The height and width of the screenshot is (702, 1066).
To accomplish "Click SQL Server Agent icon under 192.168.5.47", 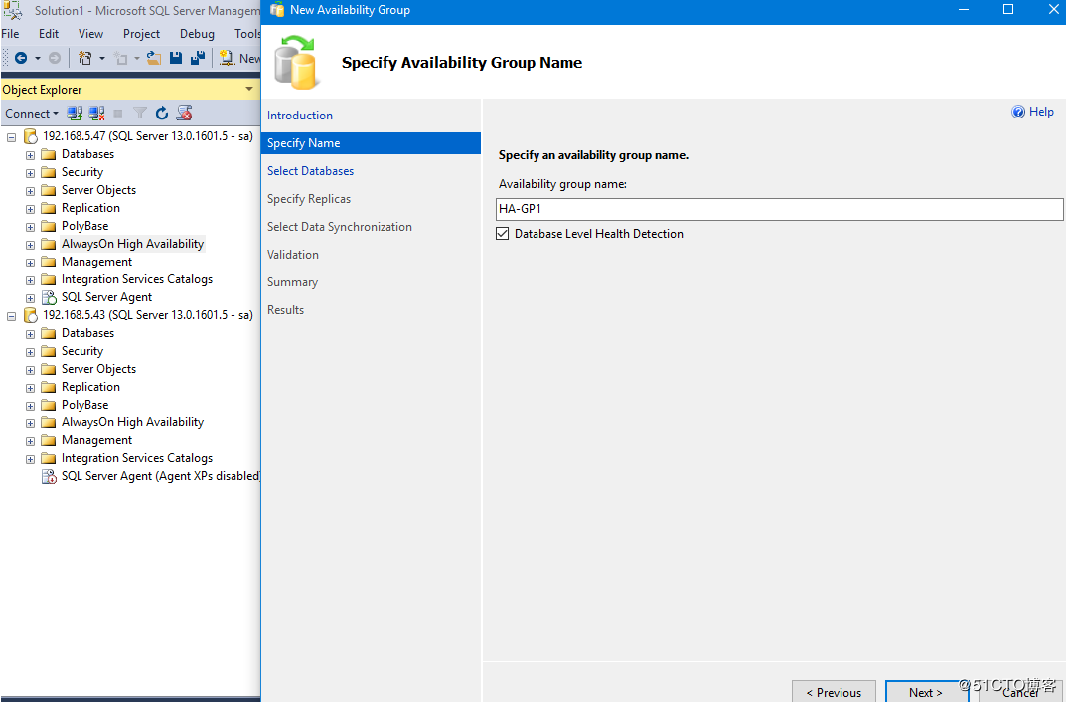I will coord(49,297).
